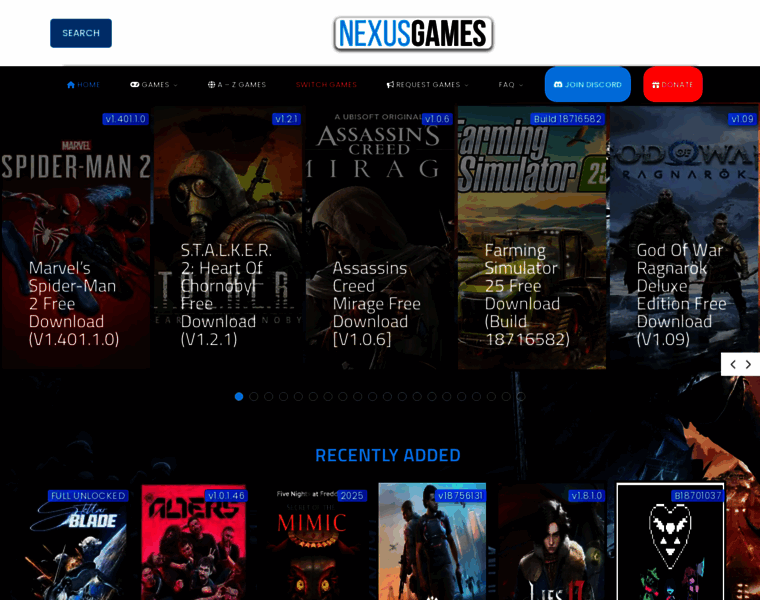Click the JOIN DISCORD button

(x=587, y=84)
